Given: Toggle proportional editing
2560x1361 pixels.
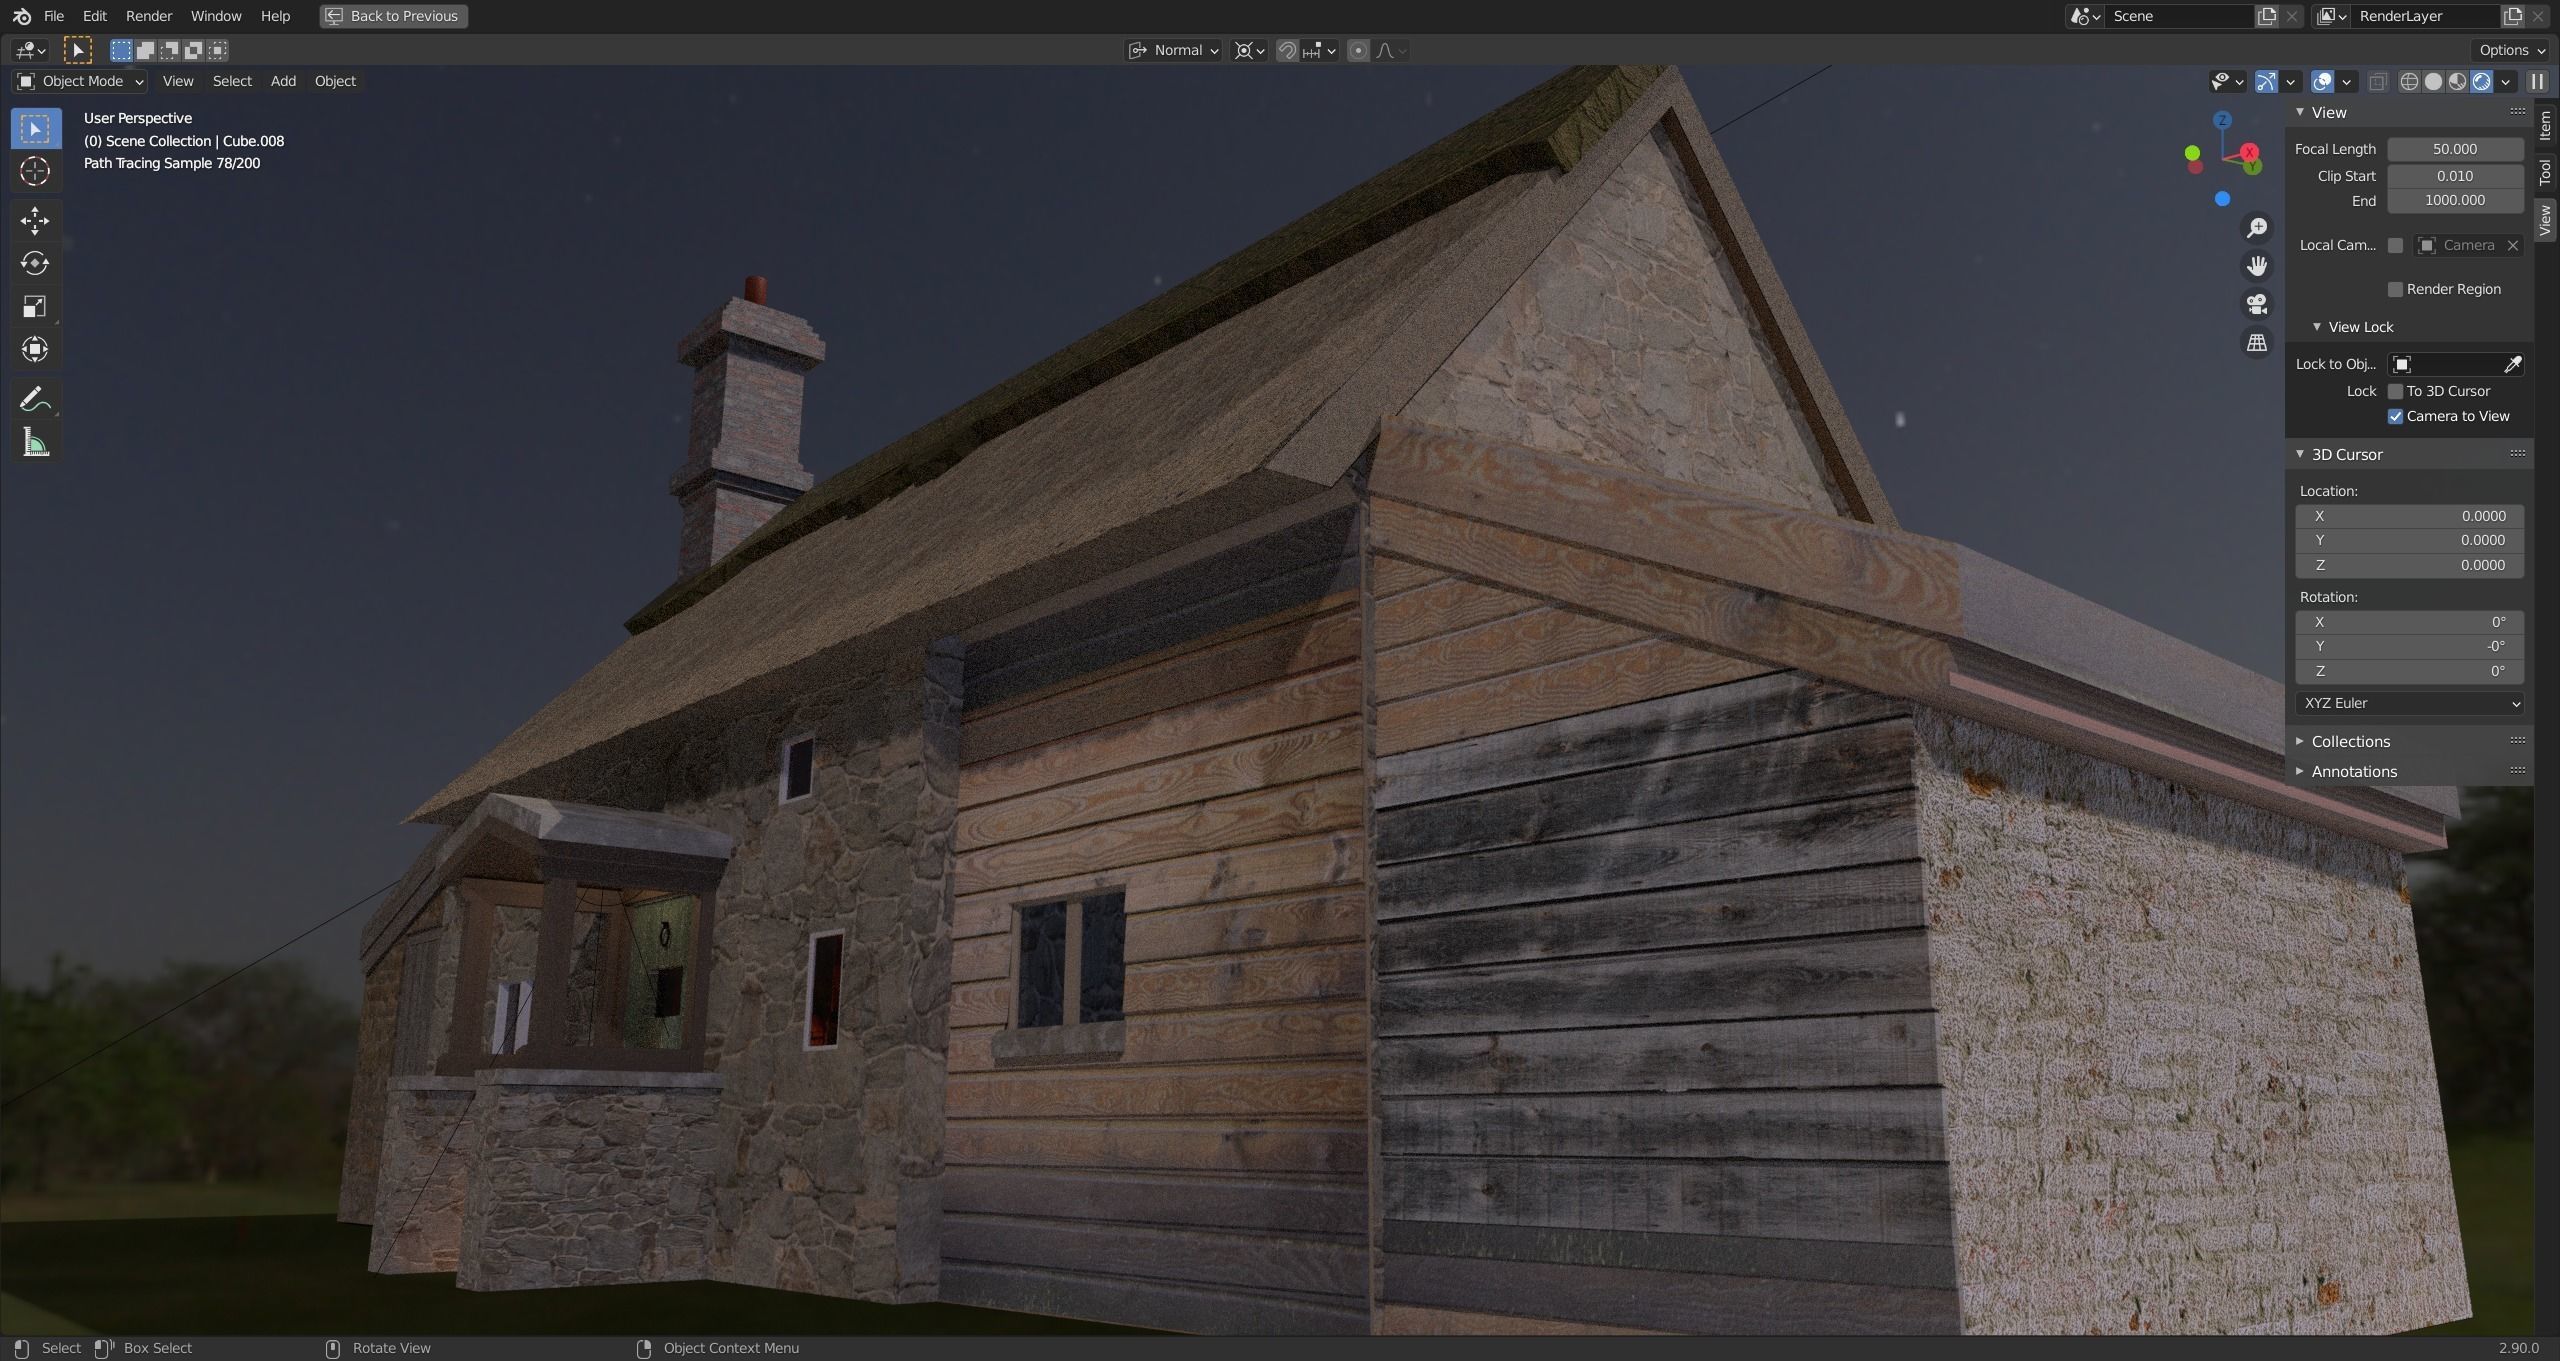Looking at the screenshot, I should [1358, 50].
